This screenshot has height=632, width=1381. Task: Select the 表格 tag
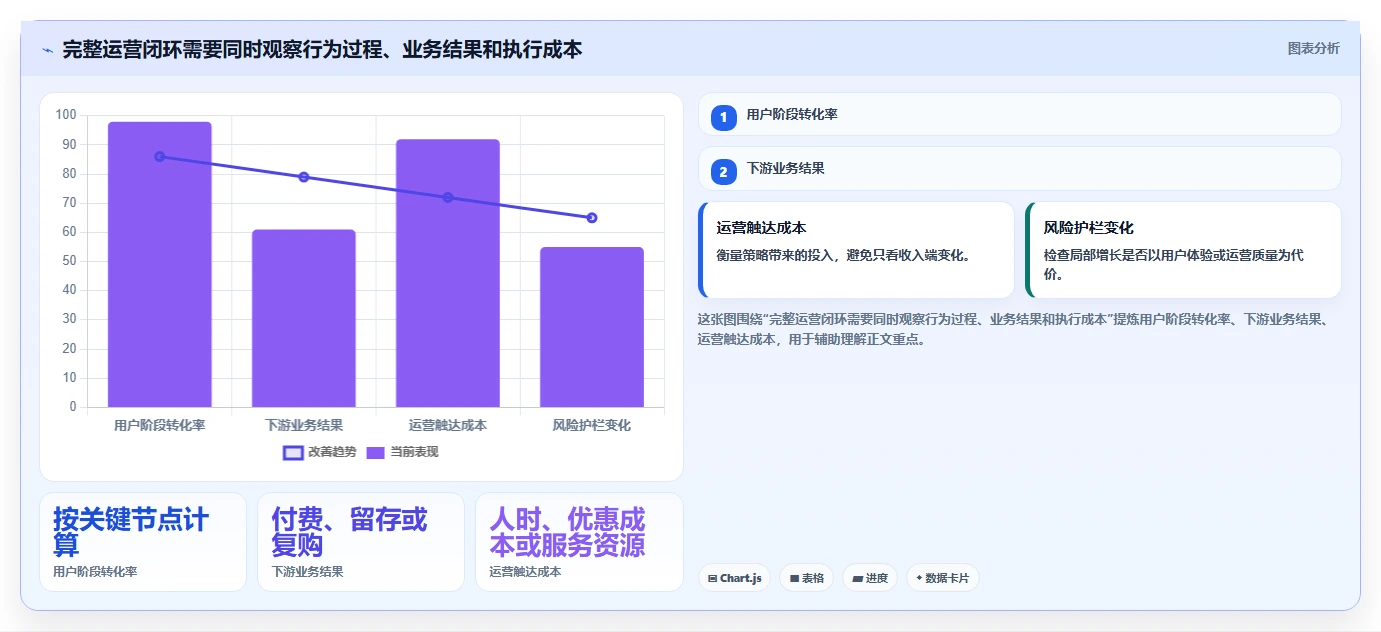tap(806, 578)
